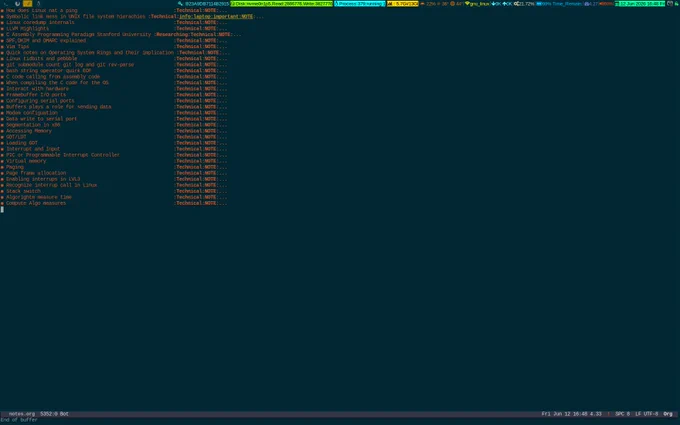680x425 pixels.
Task: Click the wifi "gnu_linux" network indicator
Action: [477, 3]
